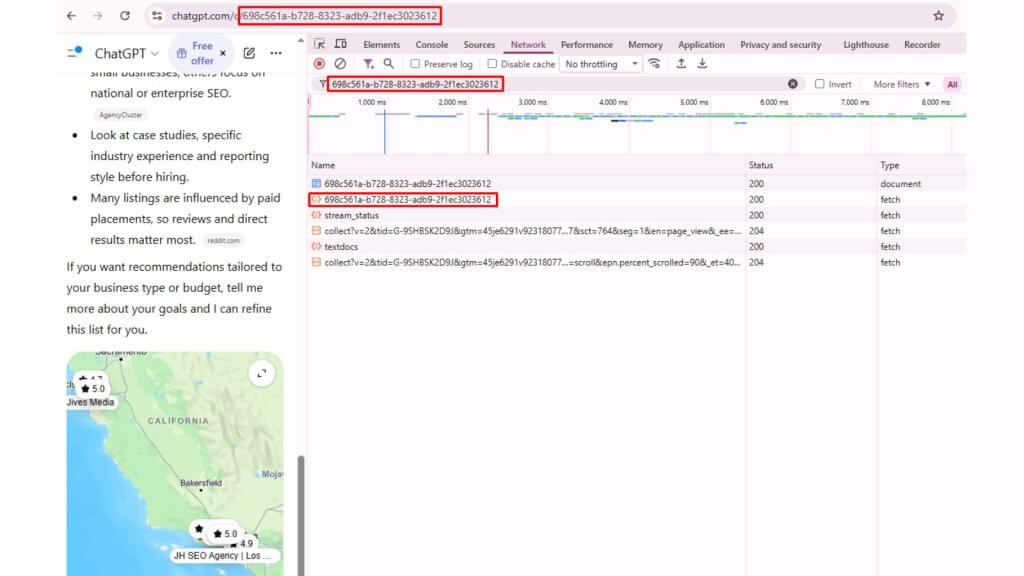Switch to the Sources tab
Screen dimensions: 1024x576
pos(479,44)
